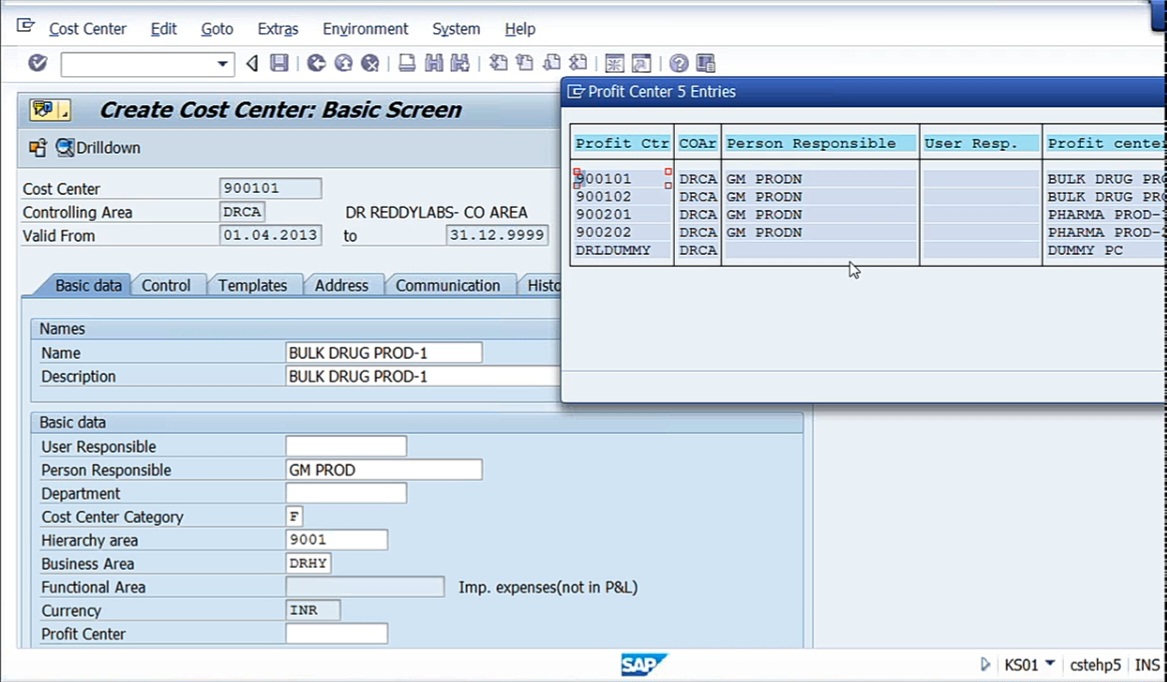The height and width of the screenshot is (682, 1167).
Task: Click the Description input field
Action: coord(423,376)
